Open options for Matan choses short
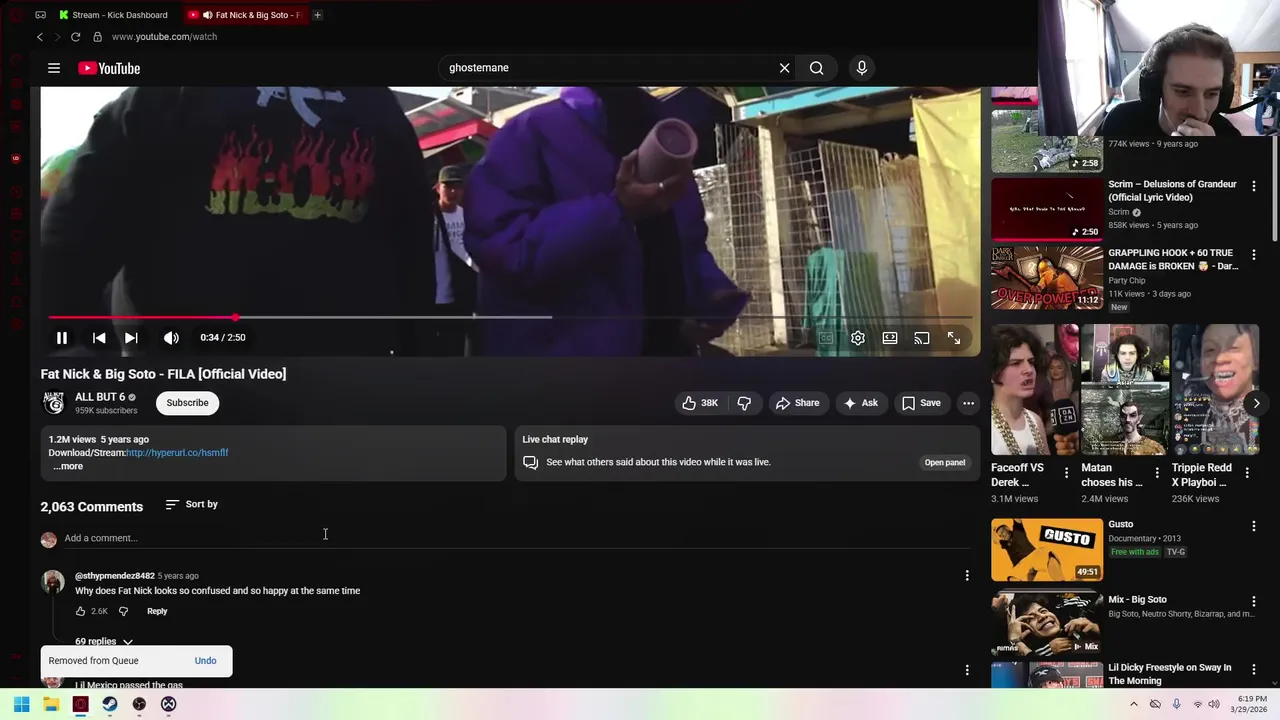 point(1157,473)
